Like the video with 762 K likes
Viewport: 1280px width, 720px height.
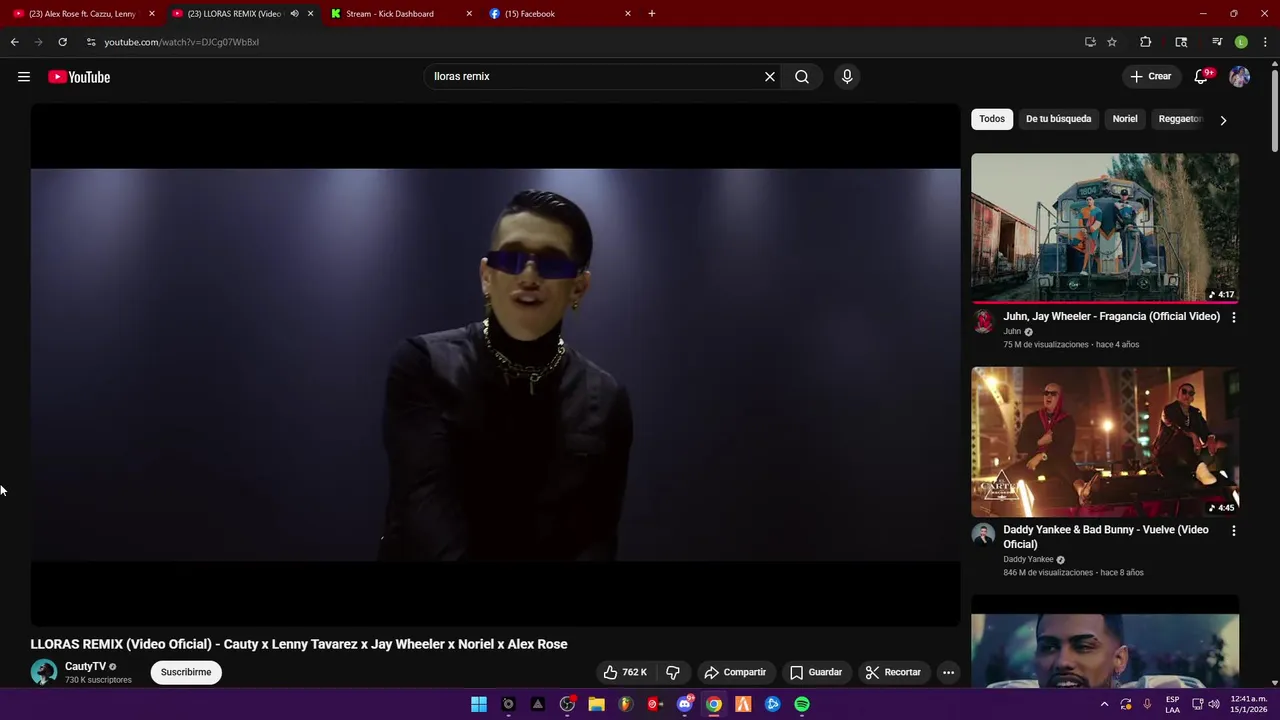(624, 672)
